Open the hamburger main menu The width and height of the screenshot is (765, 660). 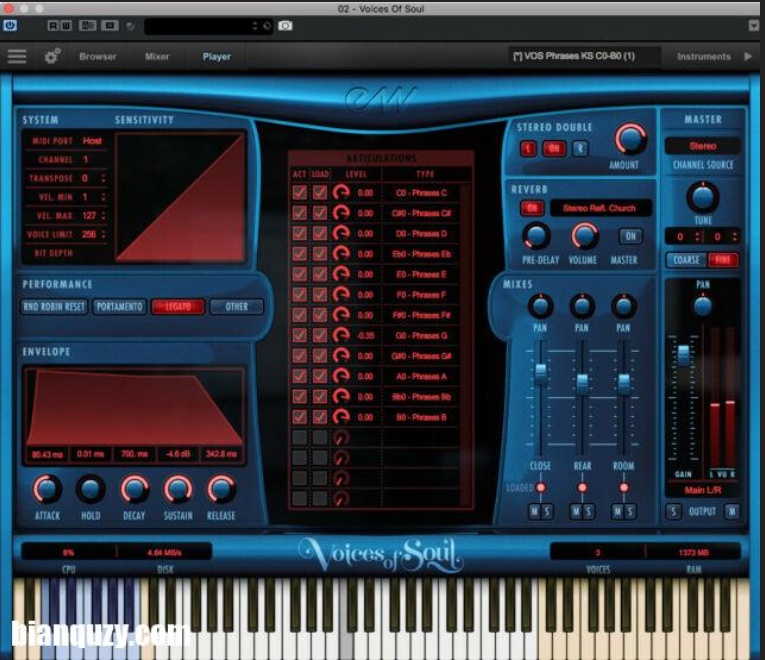(17, 56)
